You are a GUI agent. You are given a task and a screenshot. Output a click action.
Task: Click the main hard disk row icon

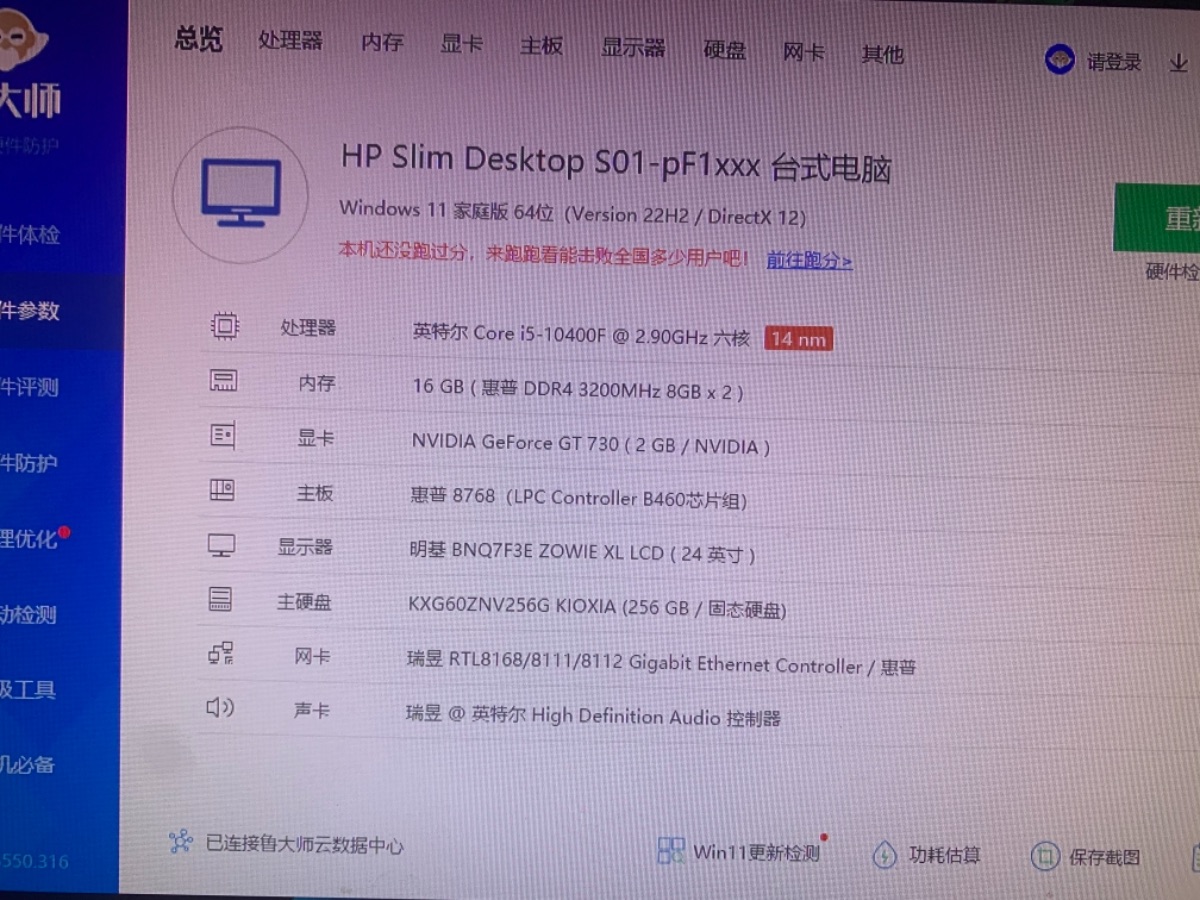220,599
